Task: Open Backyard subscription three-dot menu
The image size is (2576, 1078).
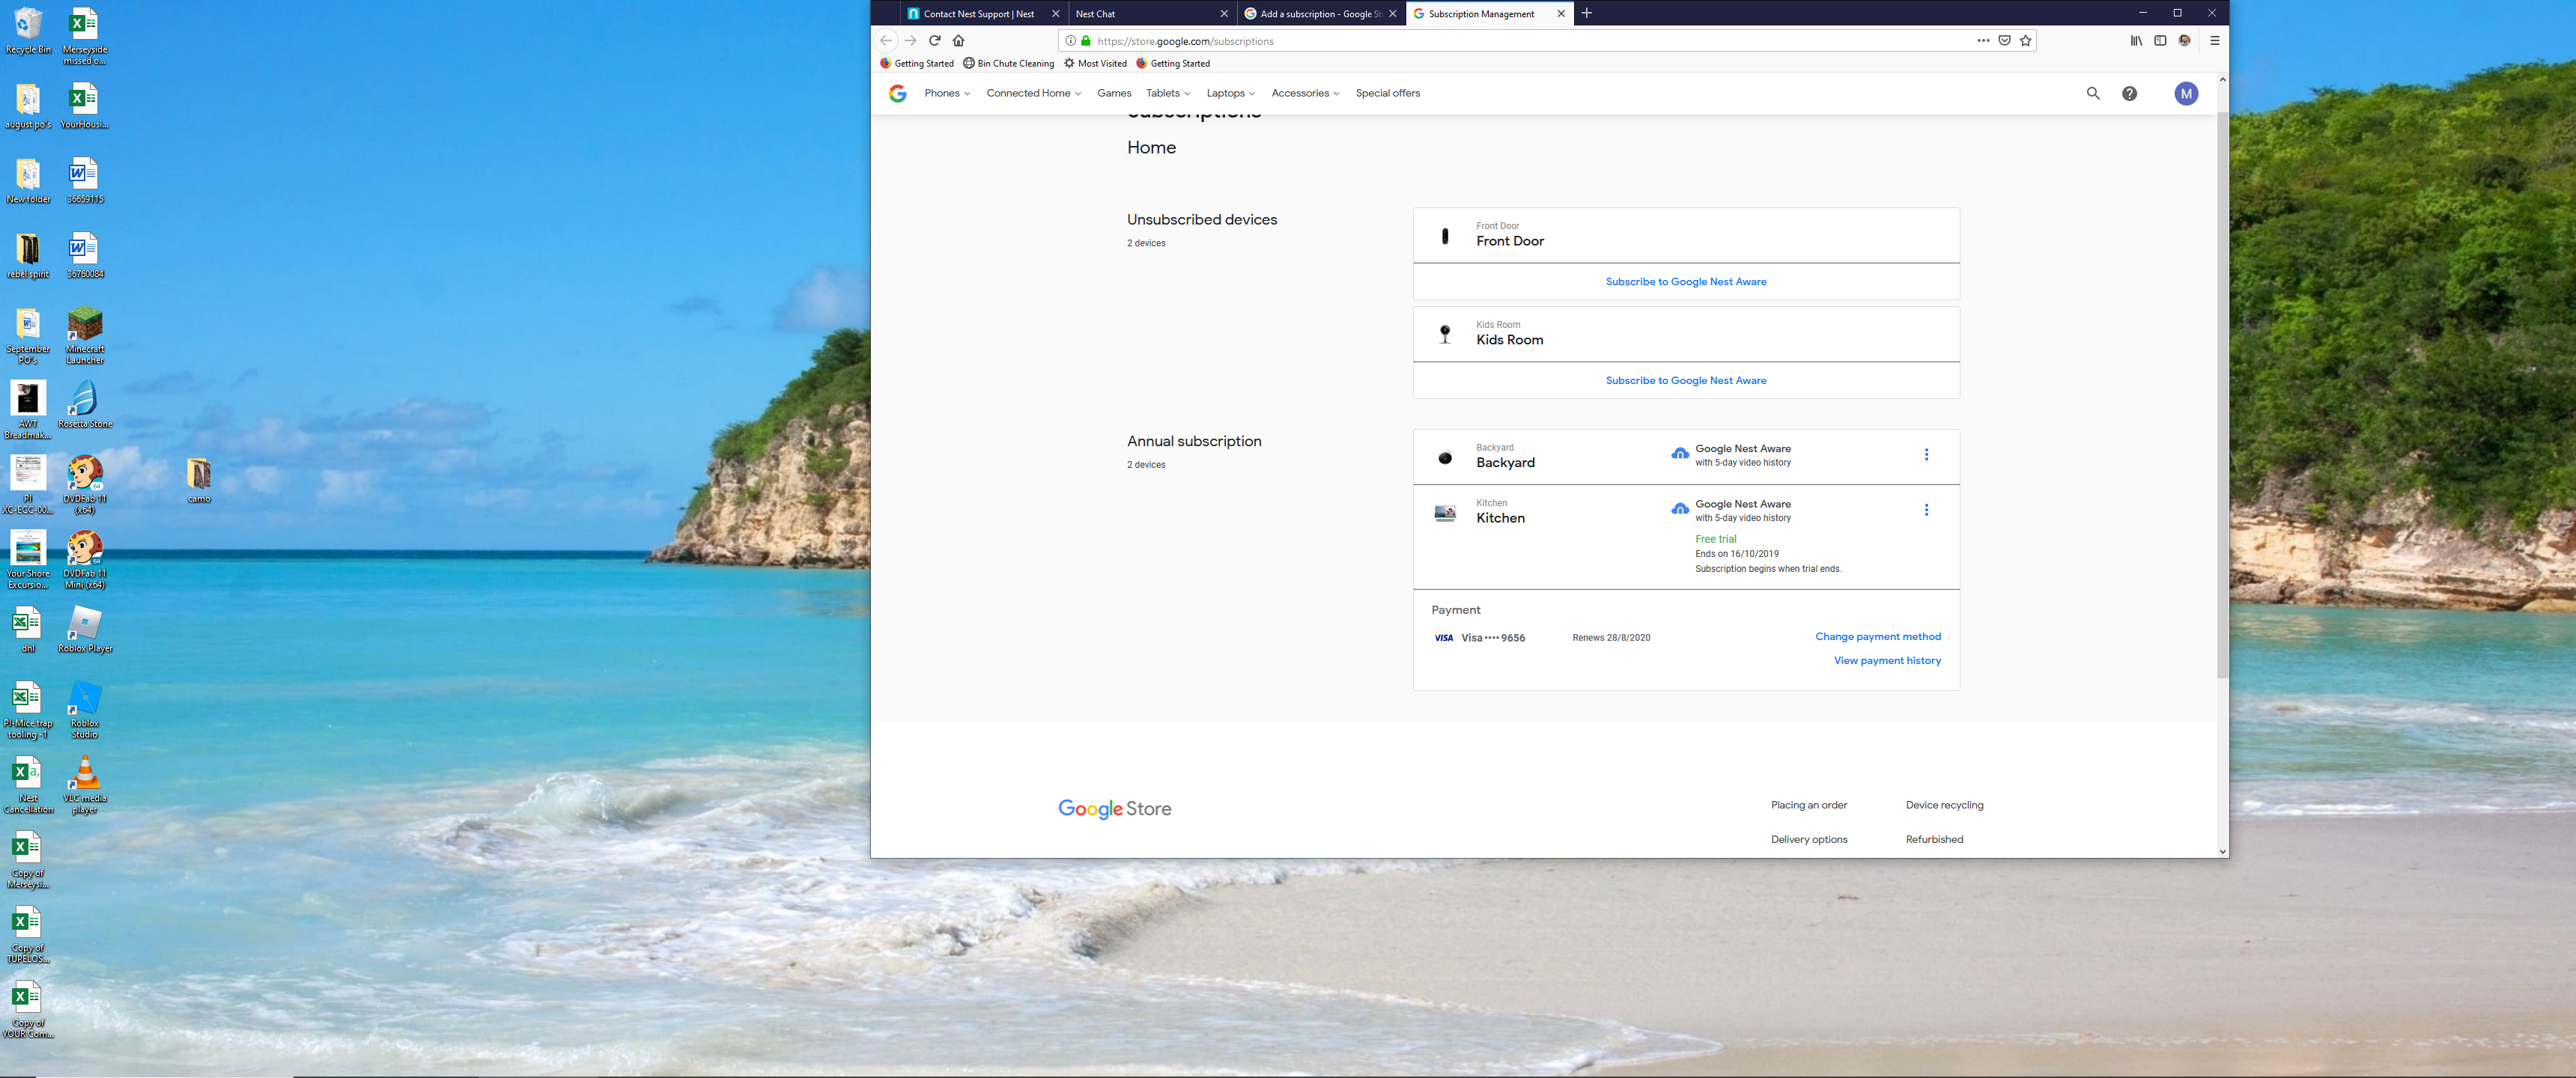Action: [1925, 455]
